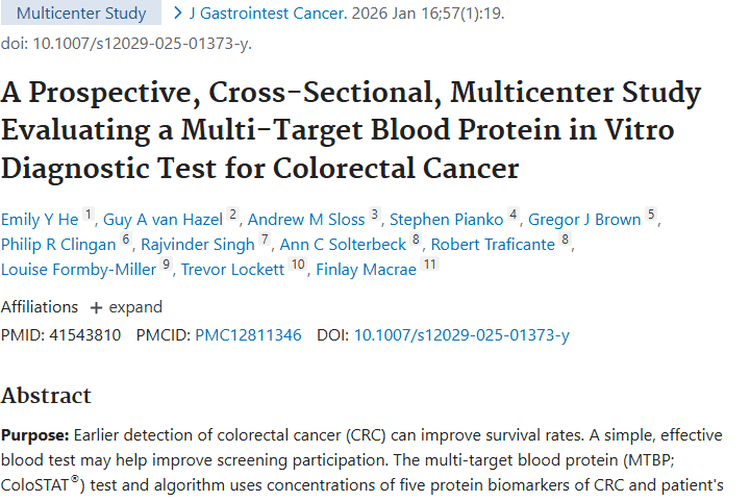Screen dimensions: 750x500
Task: Follow the DOI 10.1007/s12029-025-01373-y link
Action: pos(461,335)
